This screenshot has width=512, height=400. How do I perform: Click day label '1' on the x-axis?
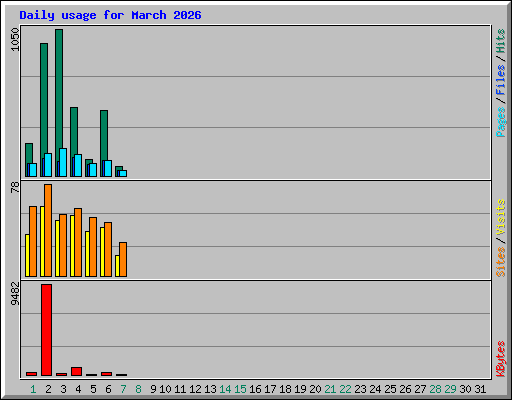pos(33,389)
